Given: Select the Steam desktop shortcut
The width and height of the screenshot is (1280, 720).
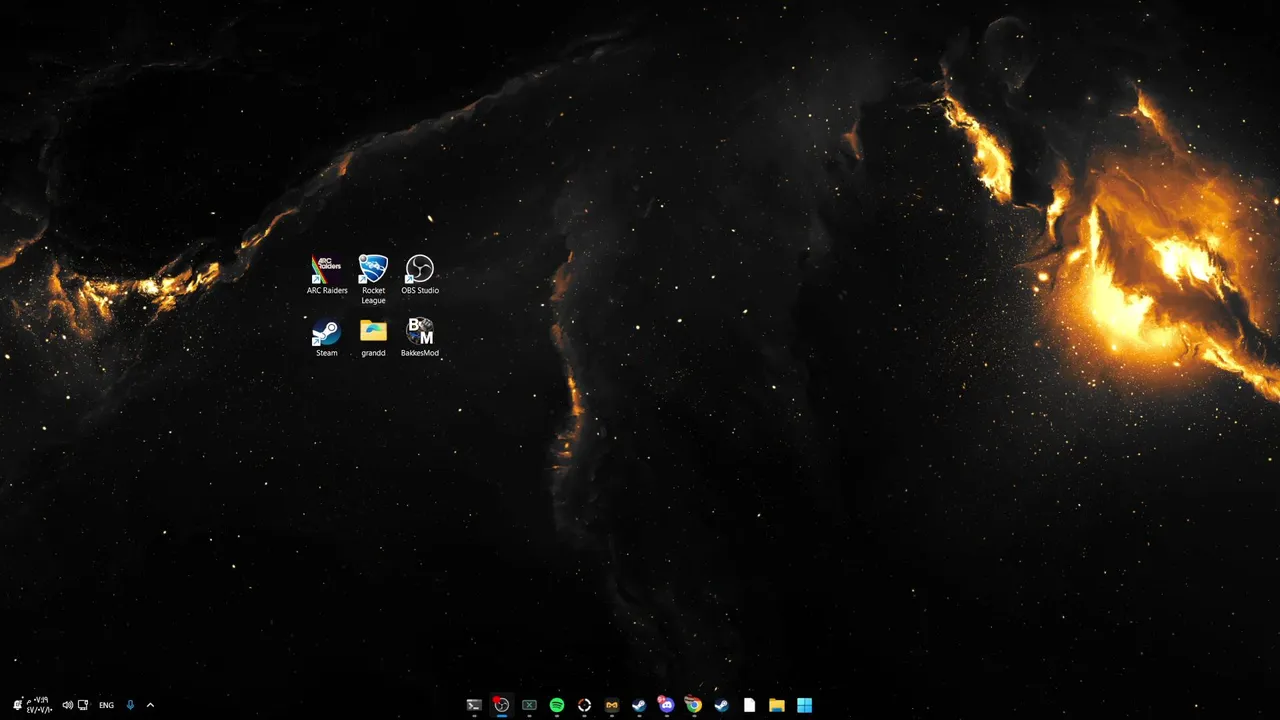Looking at the screenshot, I should point(327,337).
